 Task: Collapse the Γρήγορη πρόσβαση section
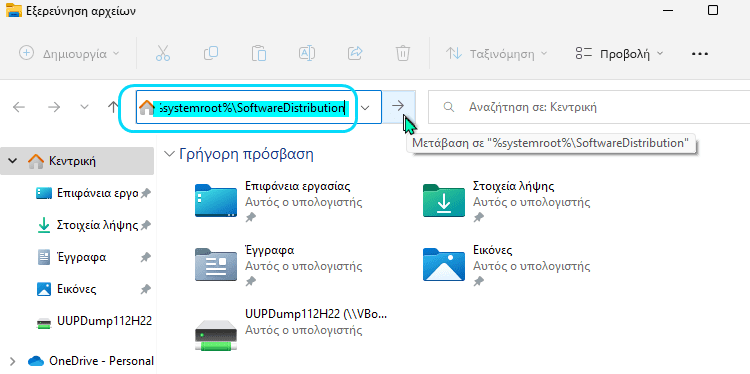coord(169,154)
